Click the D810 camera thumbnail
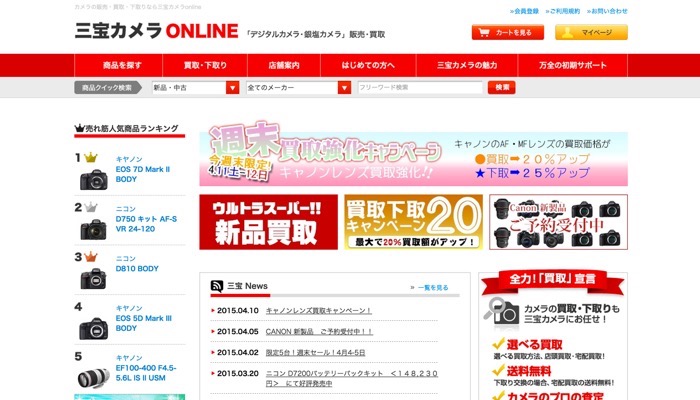 [x=93, y=279]
